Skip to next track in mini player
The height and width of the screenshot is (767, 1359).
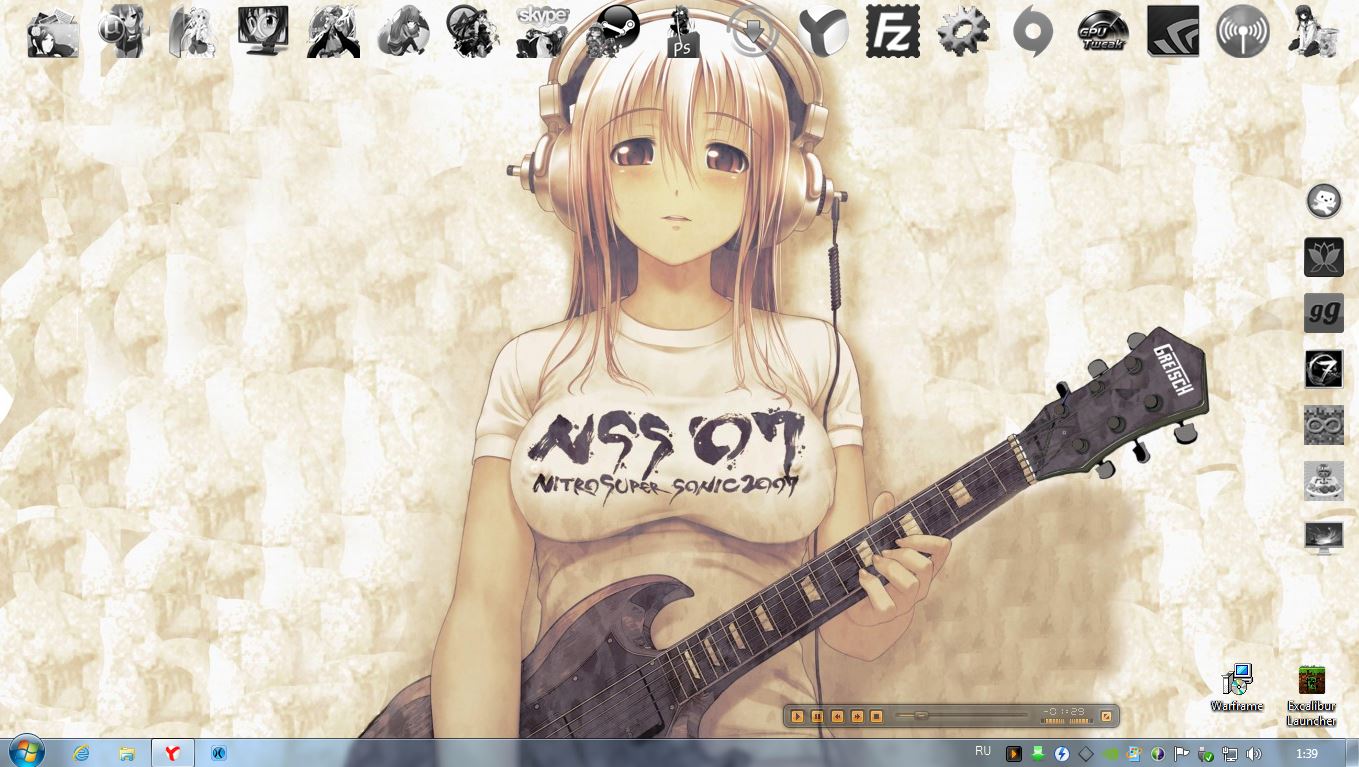coord(857,716)
